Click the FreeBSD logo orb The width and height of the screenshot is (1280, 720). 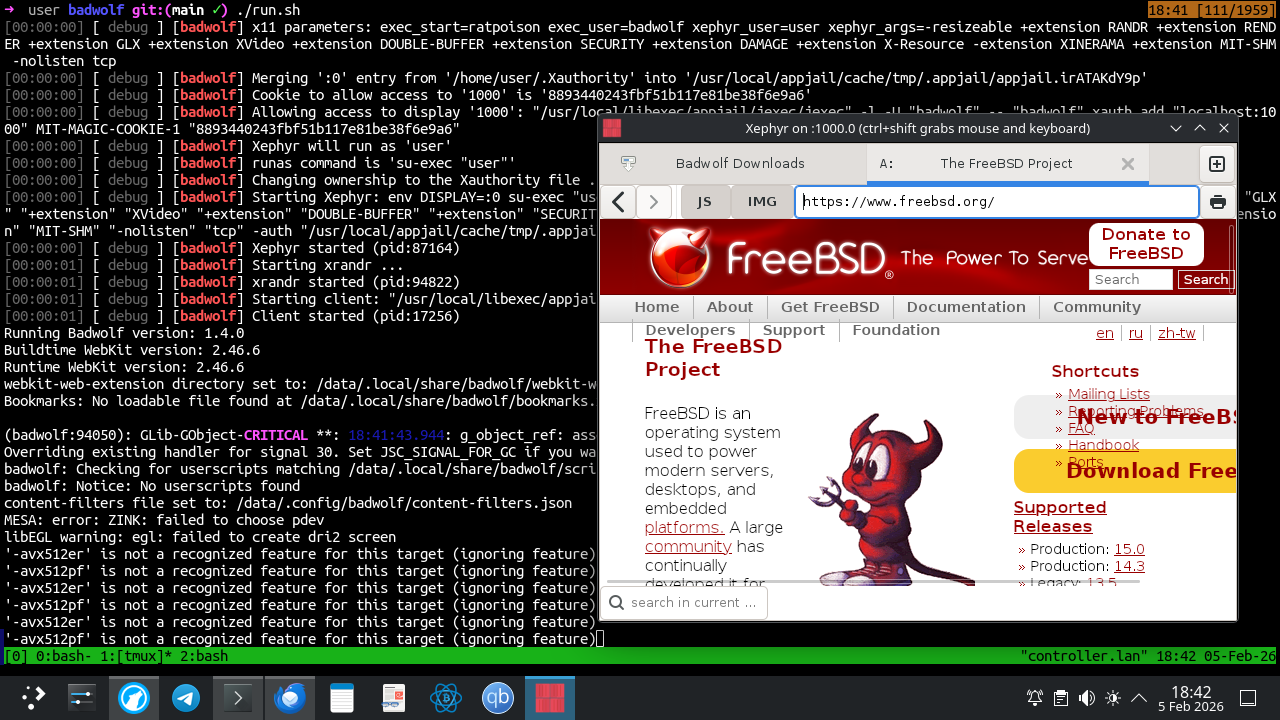(680, 256)
